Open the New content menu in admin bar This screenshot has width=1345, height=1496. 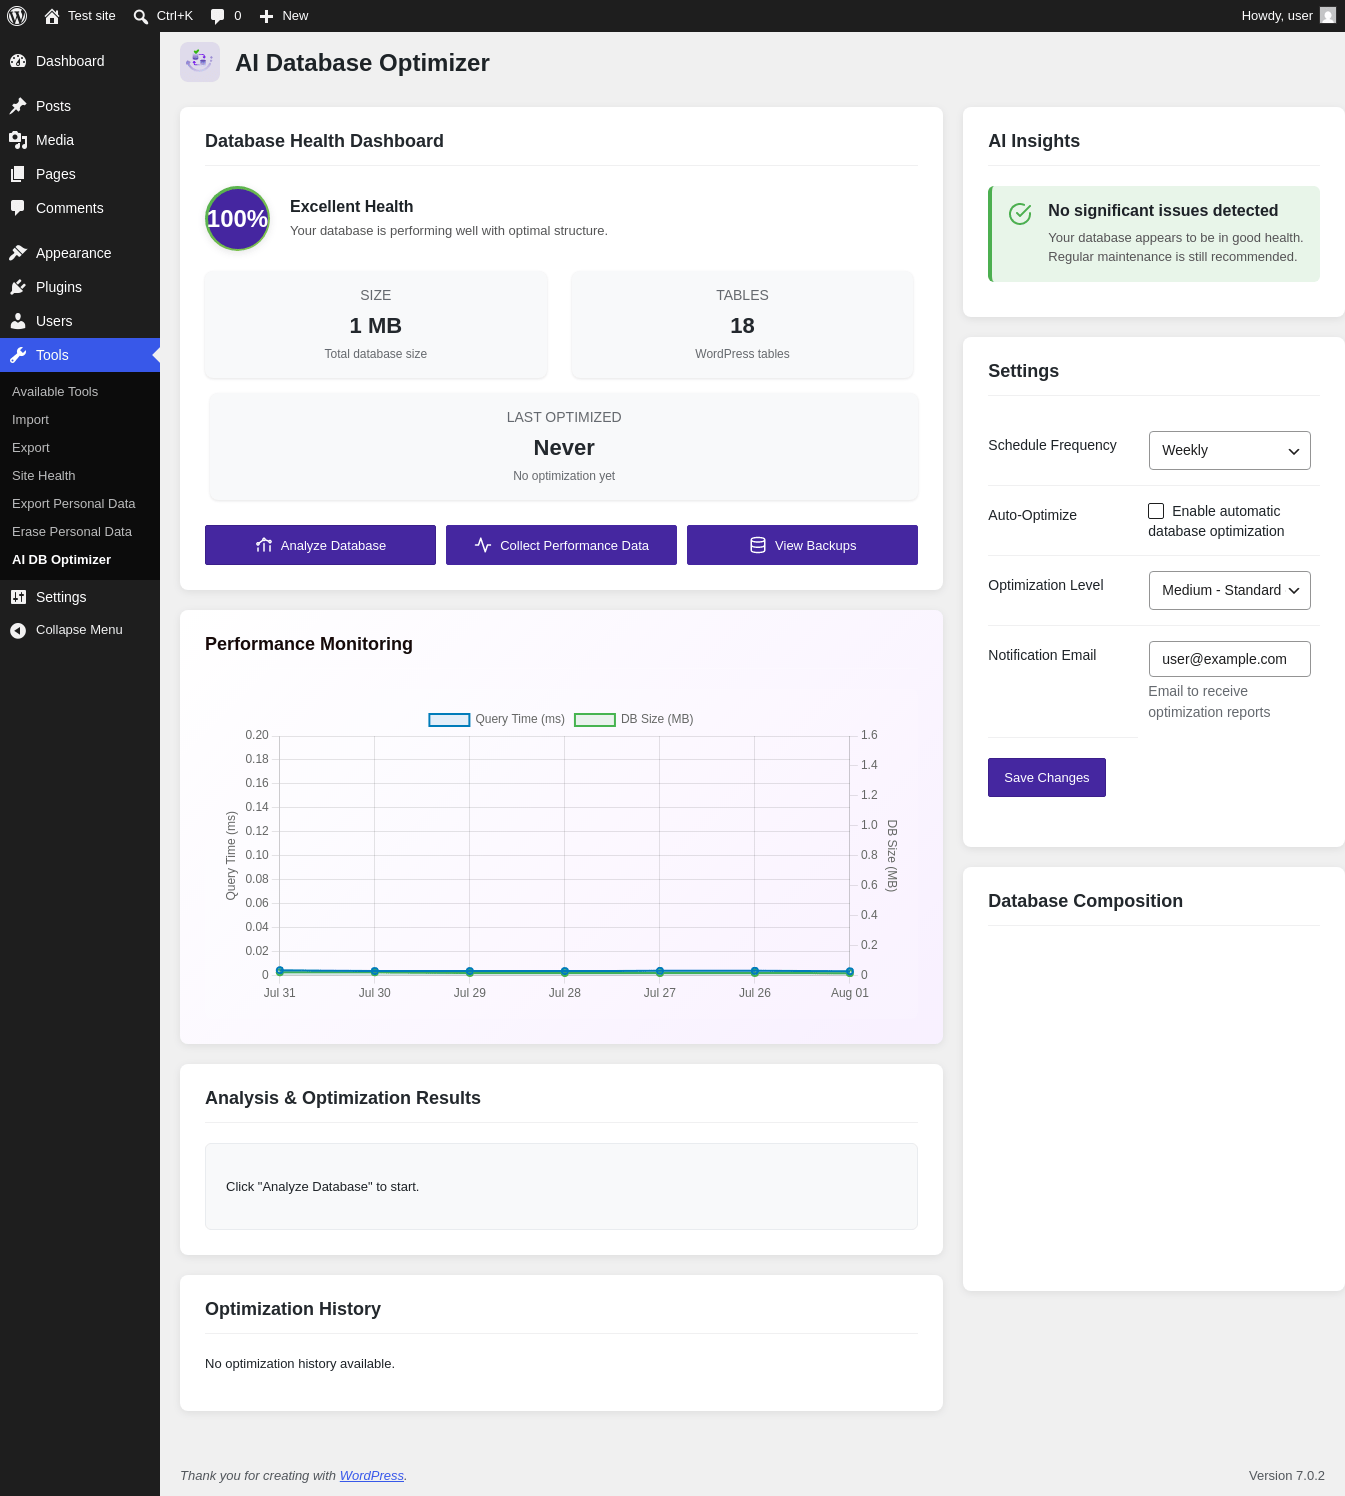(x=284, y=16)
